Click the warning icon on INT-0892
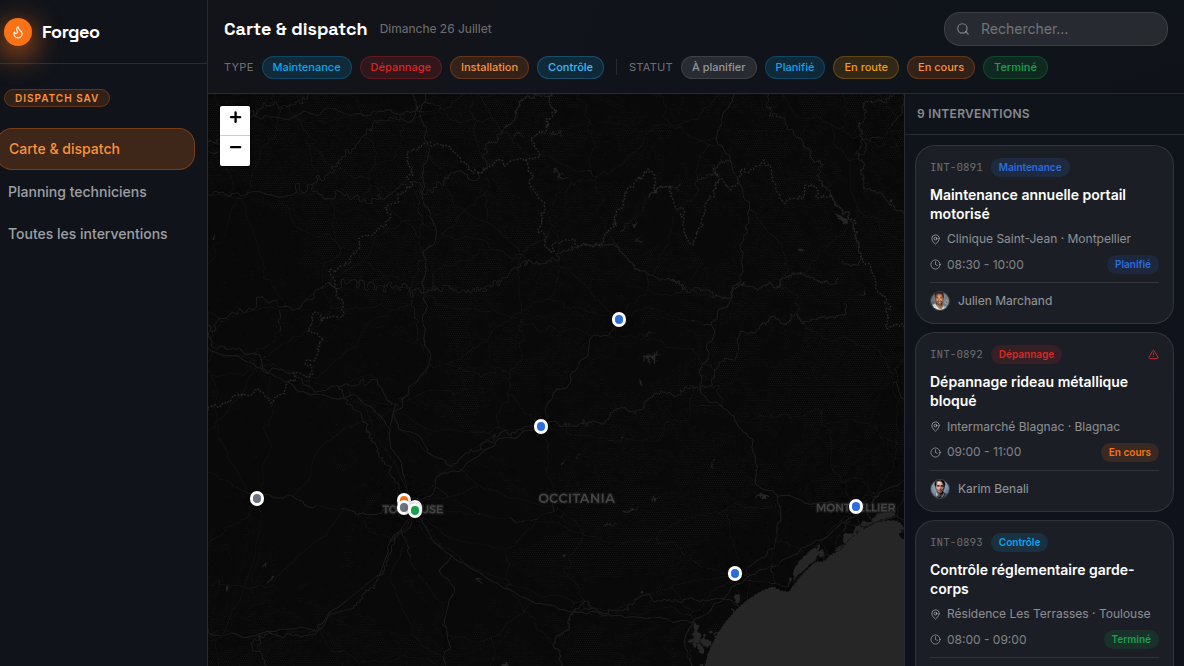The width and height of the screenshot is (1184, 666). tap(1153, 354)
